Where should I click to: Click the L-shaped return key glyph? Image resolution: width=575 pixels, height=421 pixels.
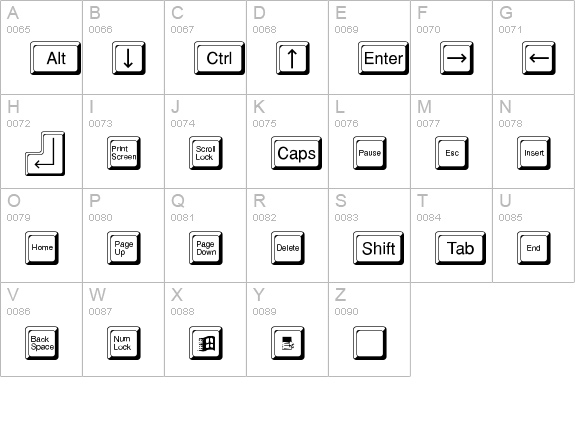45,153
